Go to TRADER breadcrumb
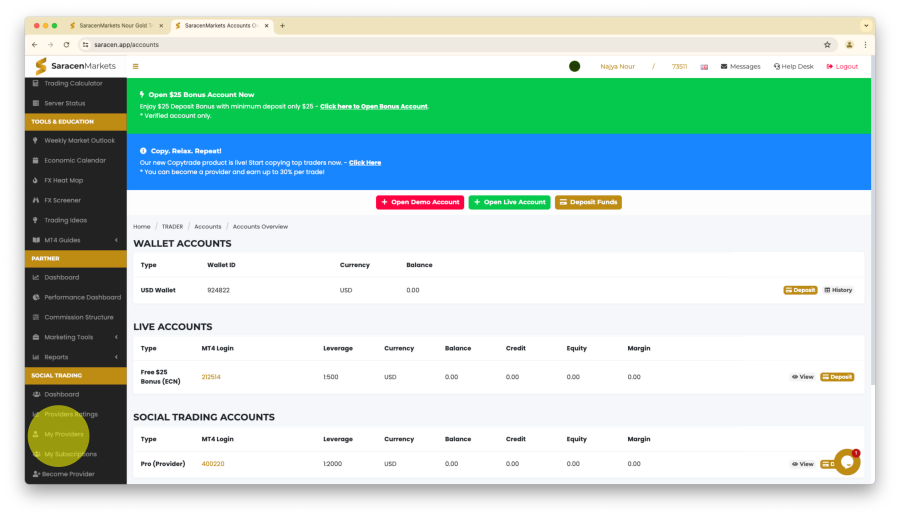The width and height of the screenshot is (900, 517). (172, 227)
